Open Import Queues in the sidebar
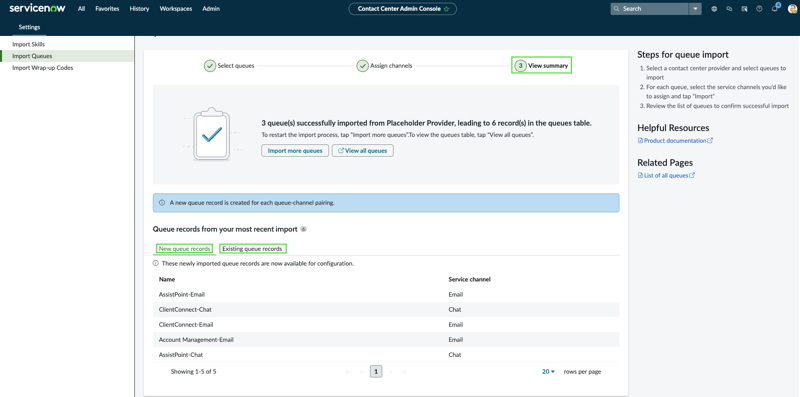 tap(67, 56)
